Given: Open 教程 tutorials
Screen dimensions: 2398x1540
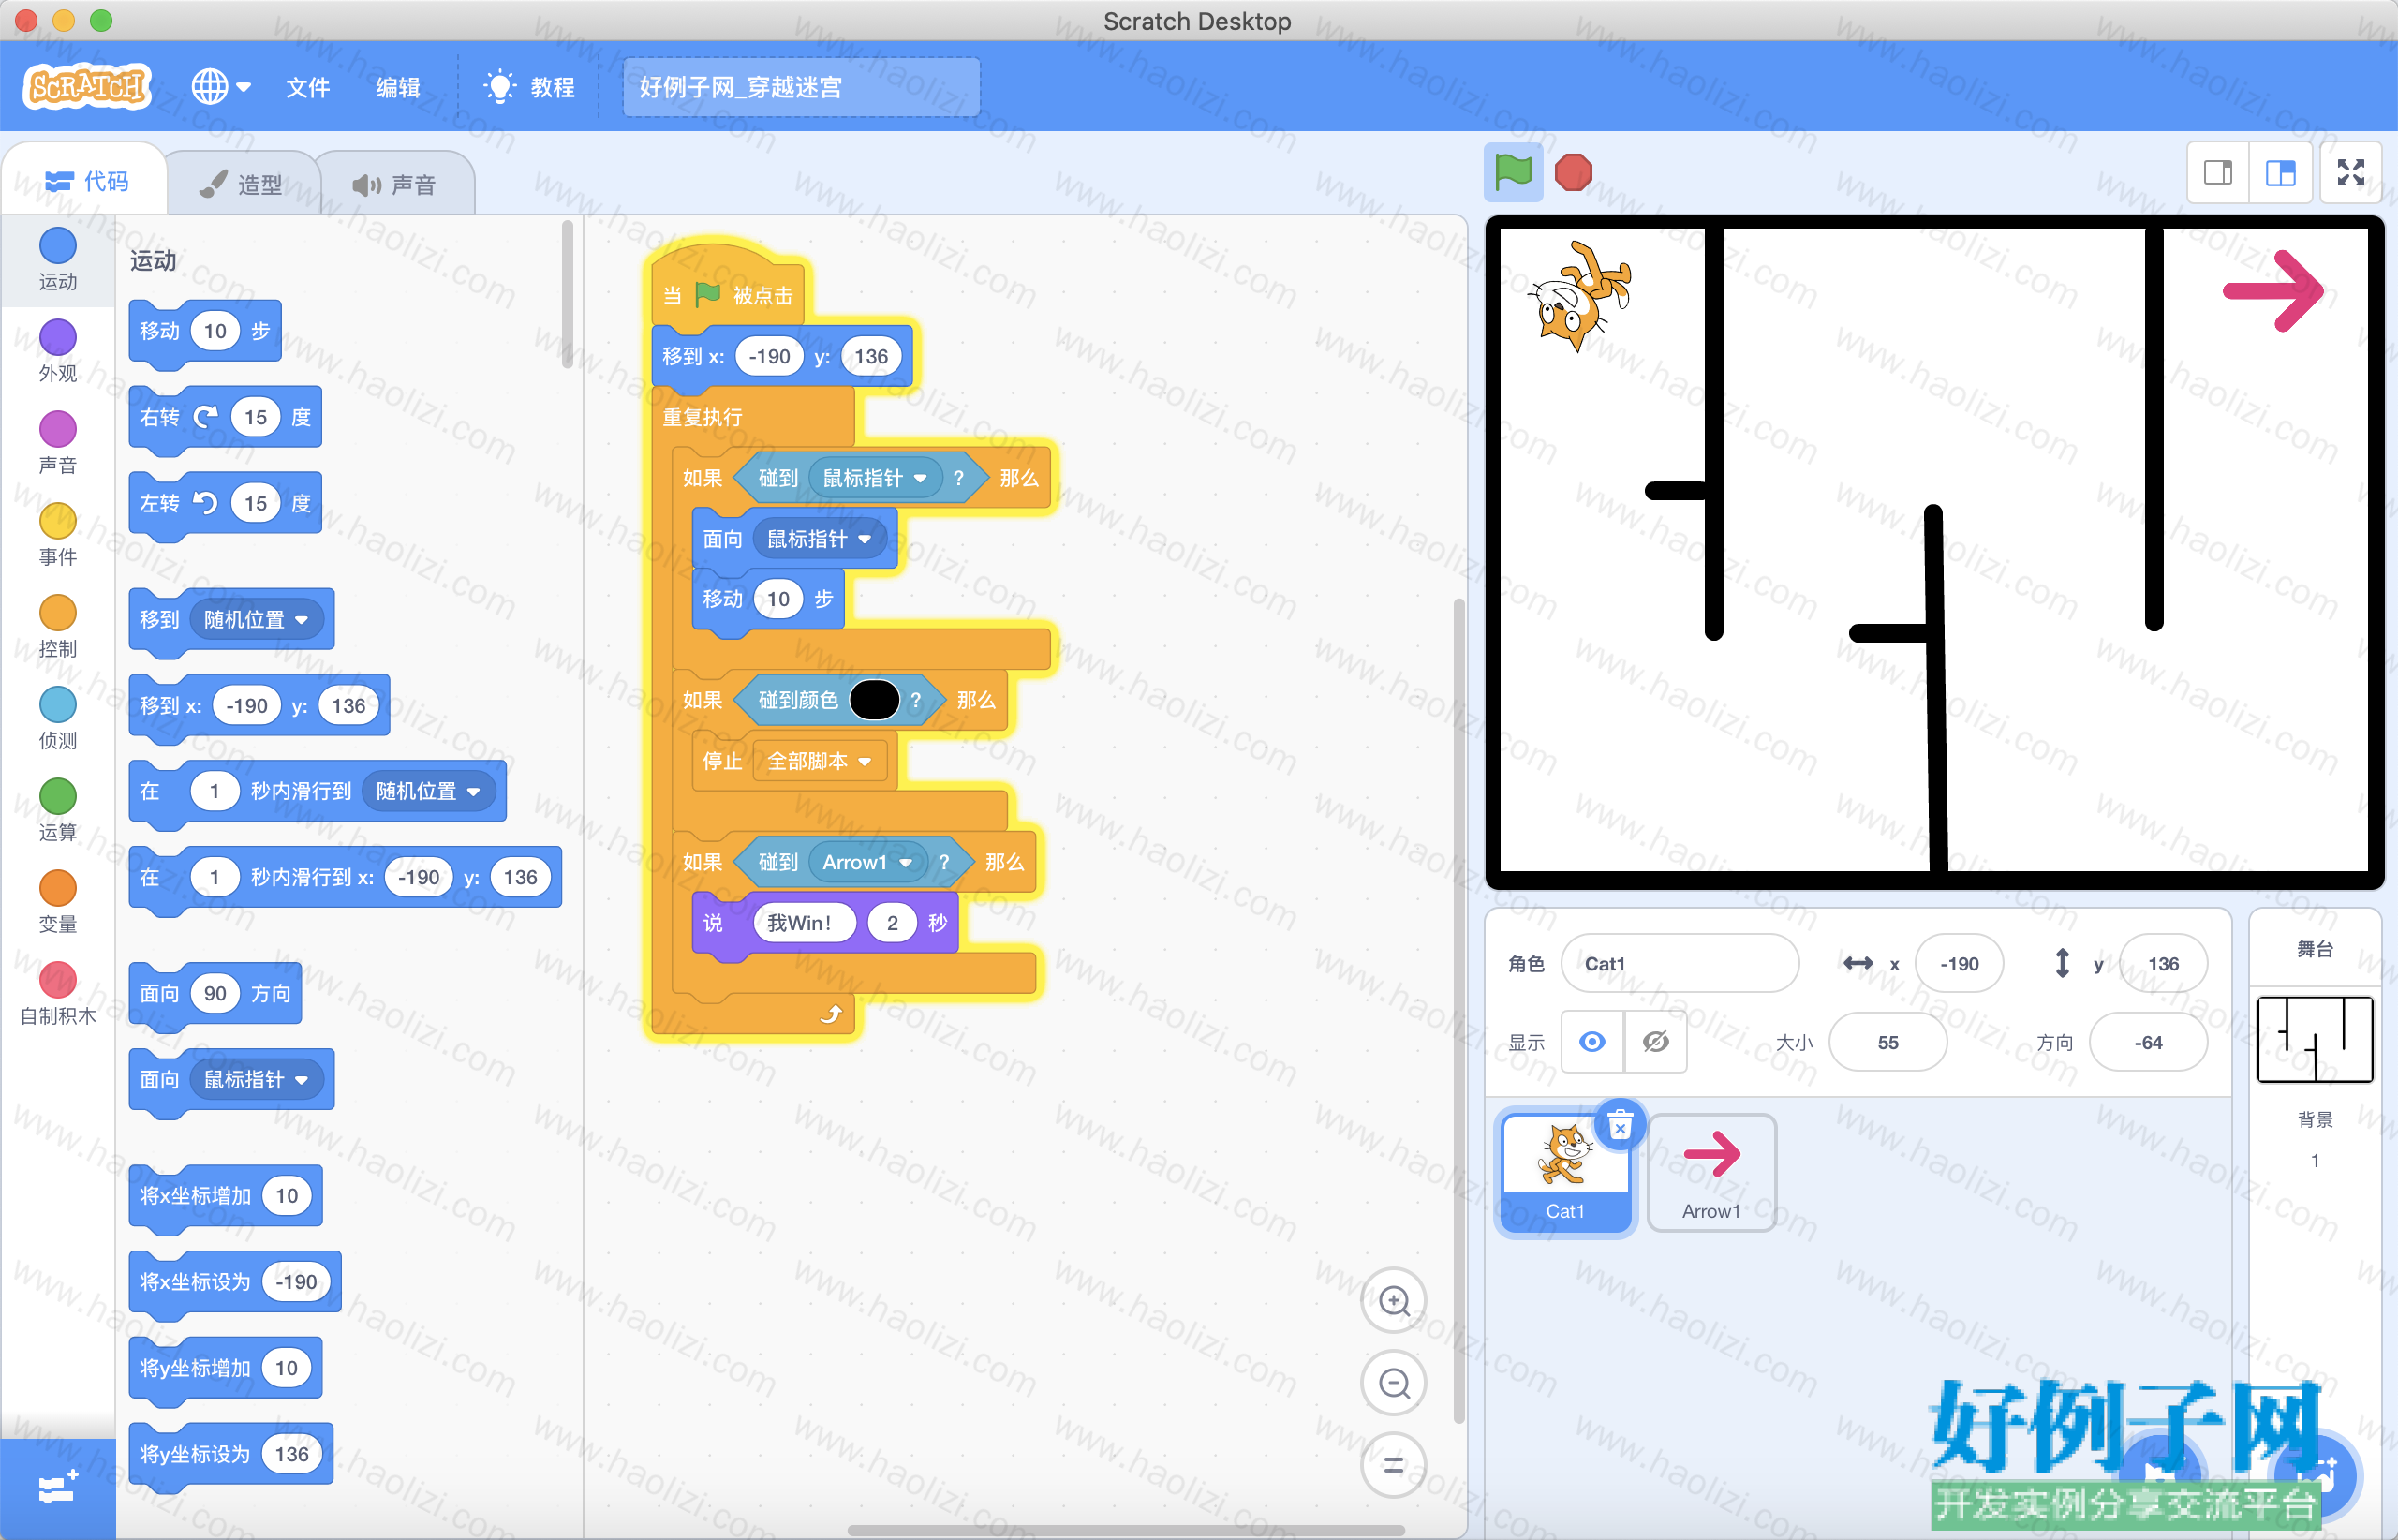Looking at the screenshot, I should (529, 87).
